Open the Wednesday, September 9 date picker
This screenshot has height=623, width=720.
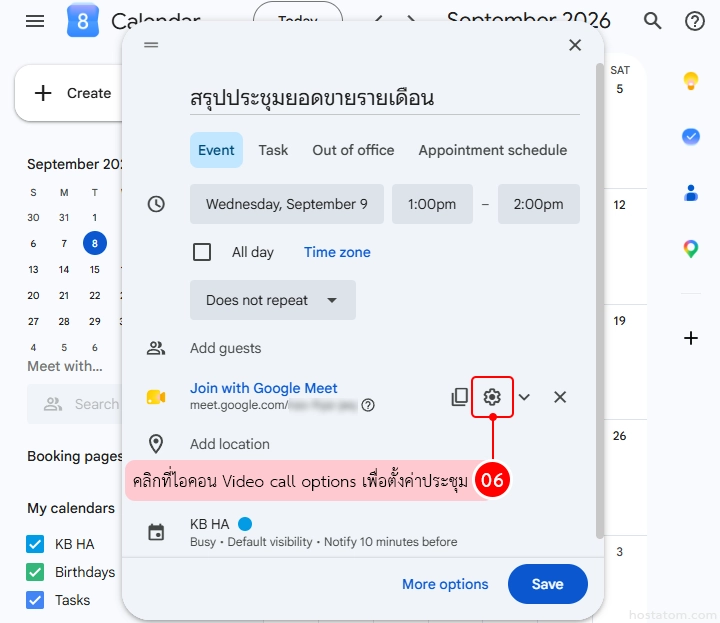tap(287, 204)
